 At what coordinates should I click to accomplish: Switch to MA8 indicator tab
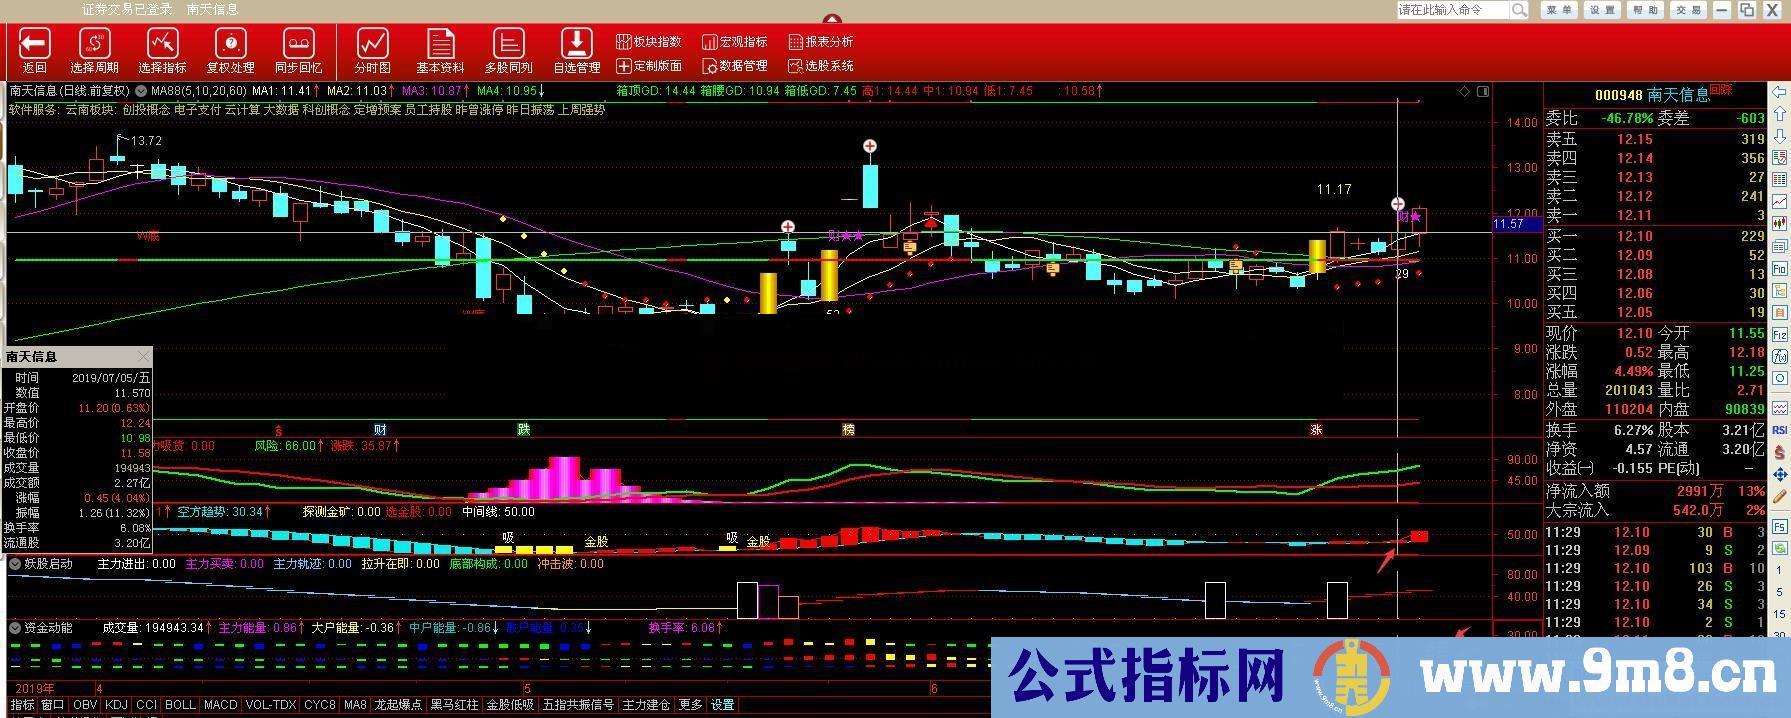point(355,705)
